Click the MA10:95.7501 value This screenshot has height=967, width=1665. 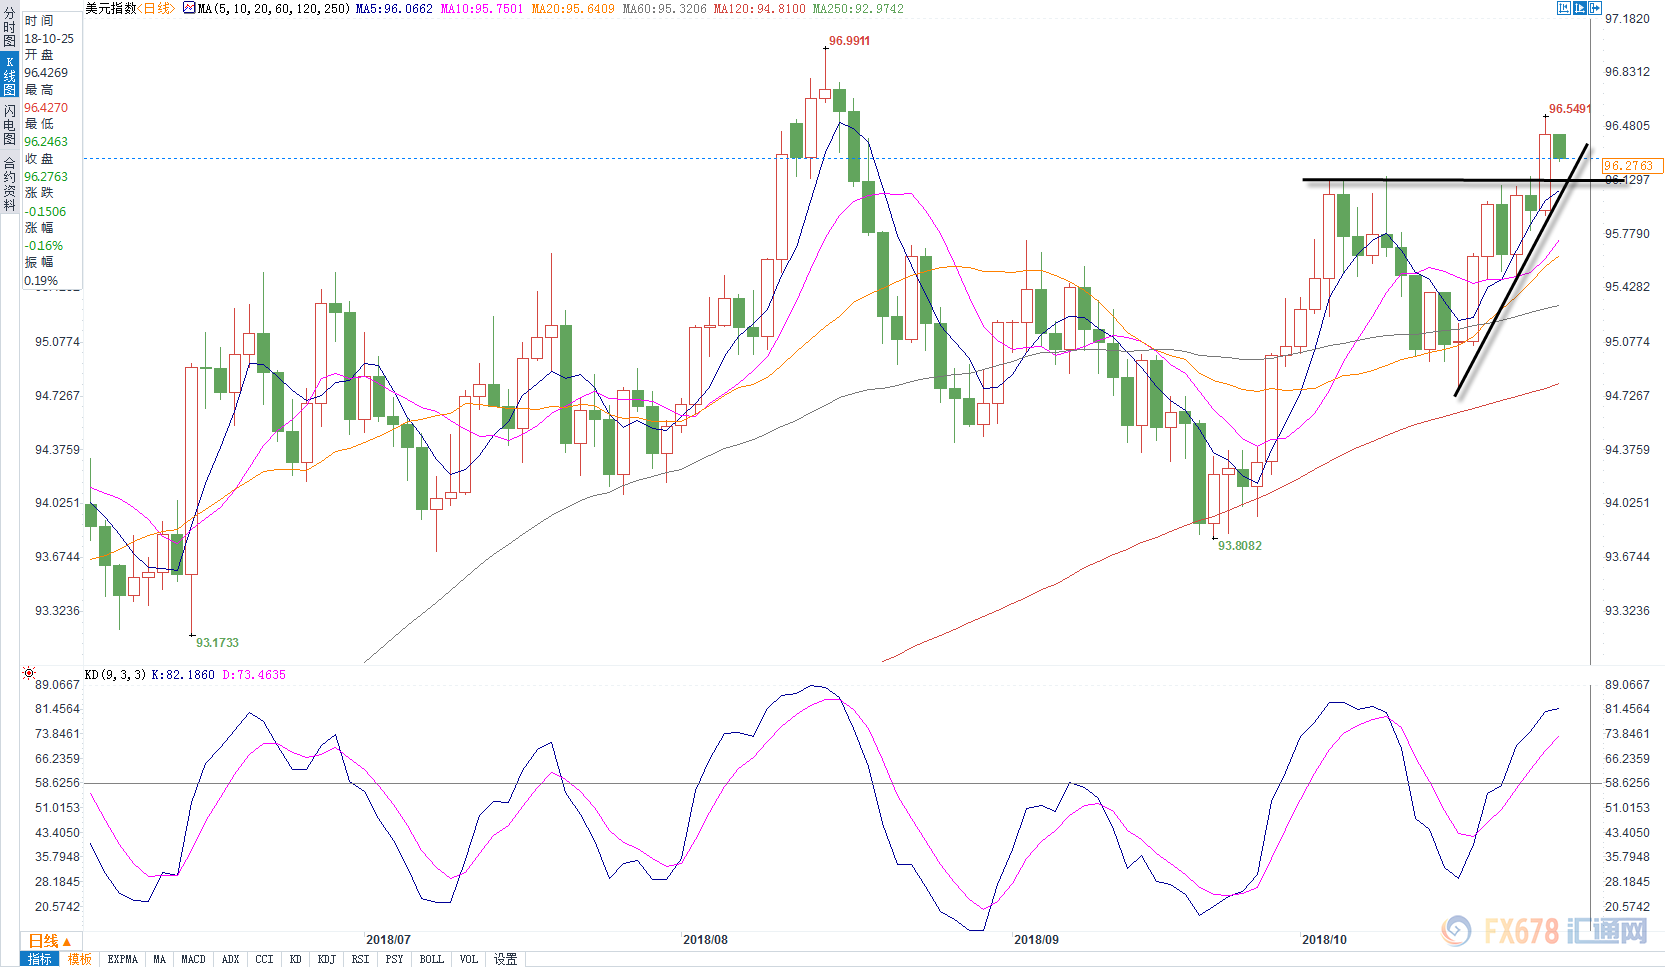(482, 8)
